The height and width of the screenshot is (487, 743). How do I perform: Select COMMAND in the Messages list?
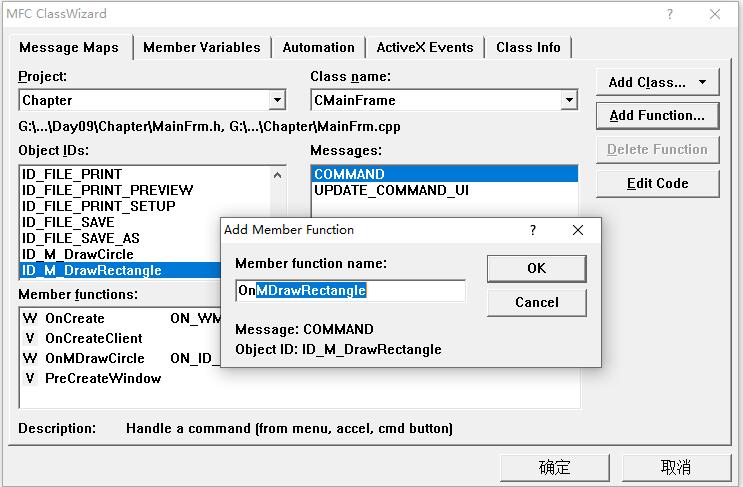click(x=444, y=174)
